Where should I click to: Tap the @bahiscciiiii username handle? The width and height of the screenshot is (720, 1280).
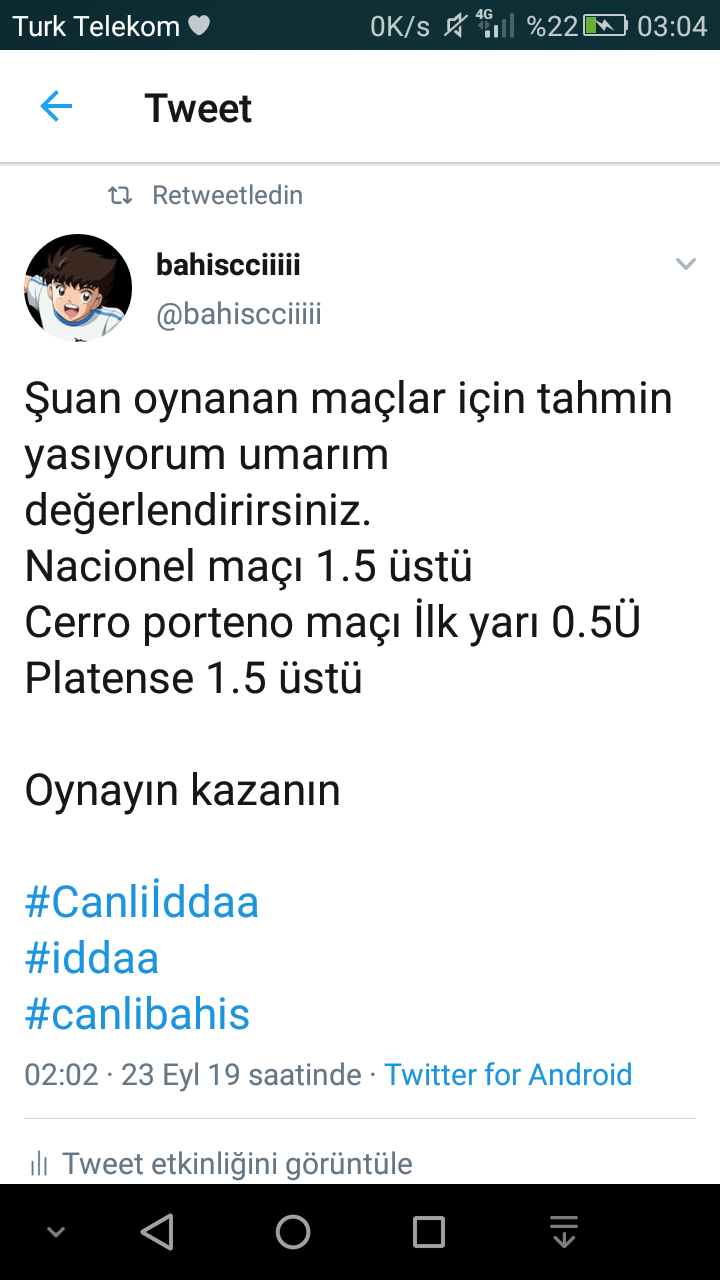(x=239, y=315)
